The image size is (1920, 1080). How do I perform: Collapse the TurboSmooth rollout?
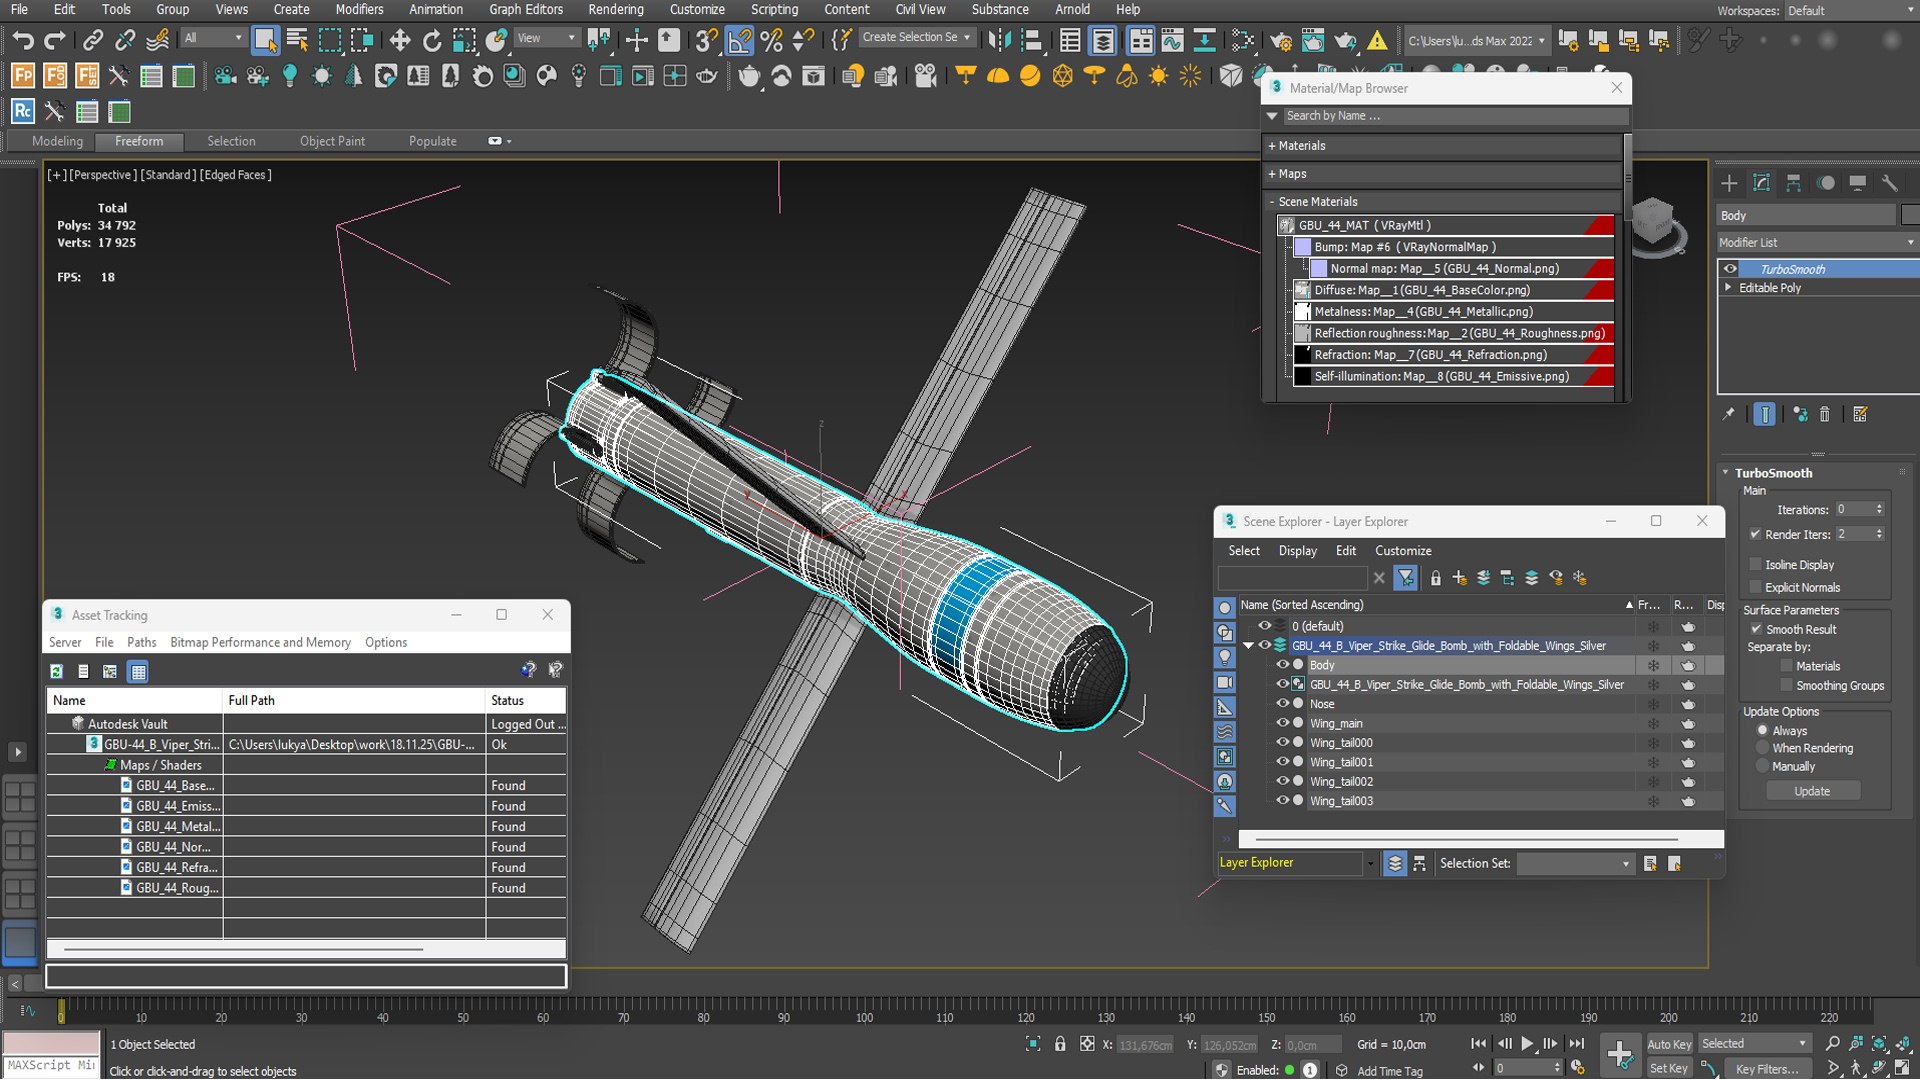[x=1725, y=472]
